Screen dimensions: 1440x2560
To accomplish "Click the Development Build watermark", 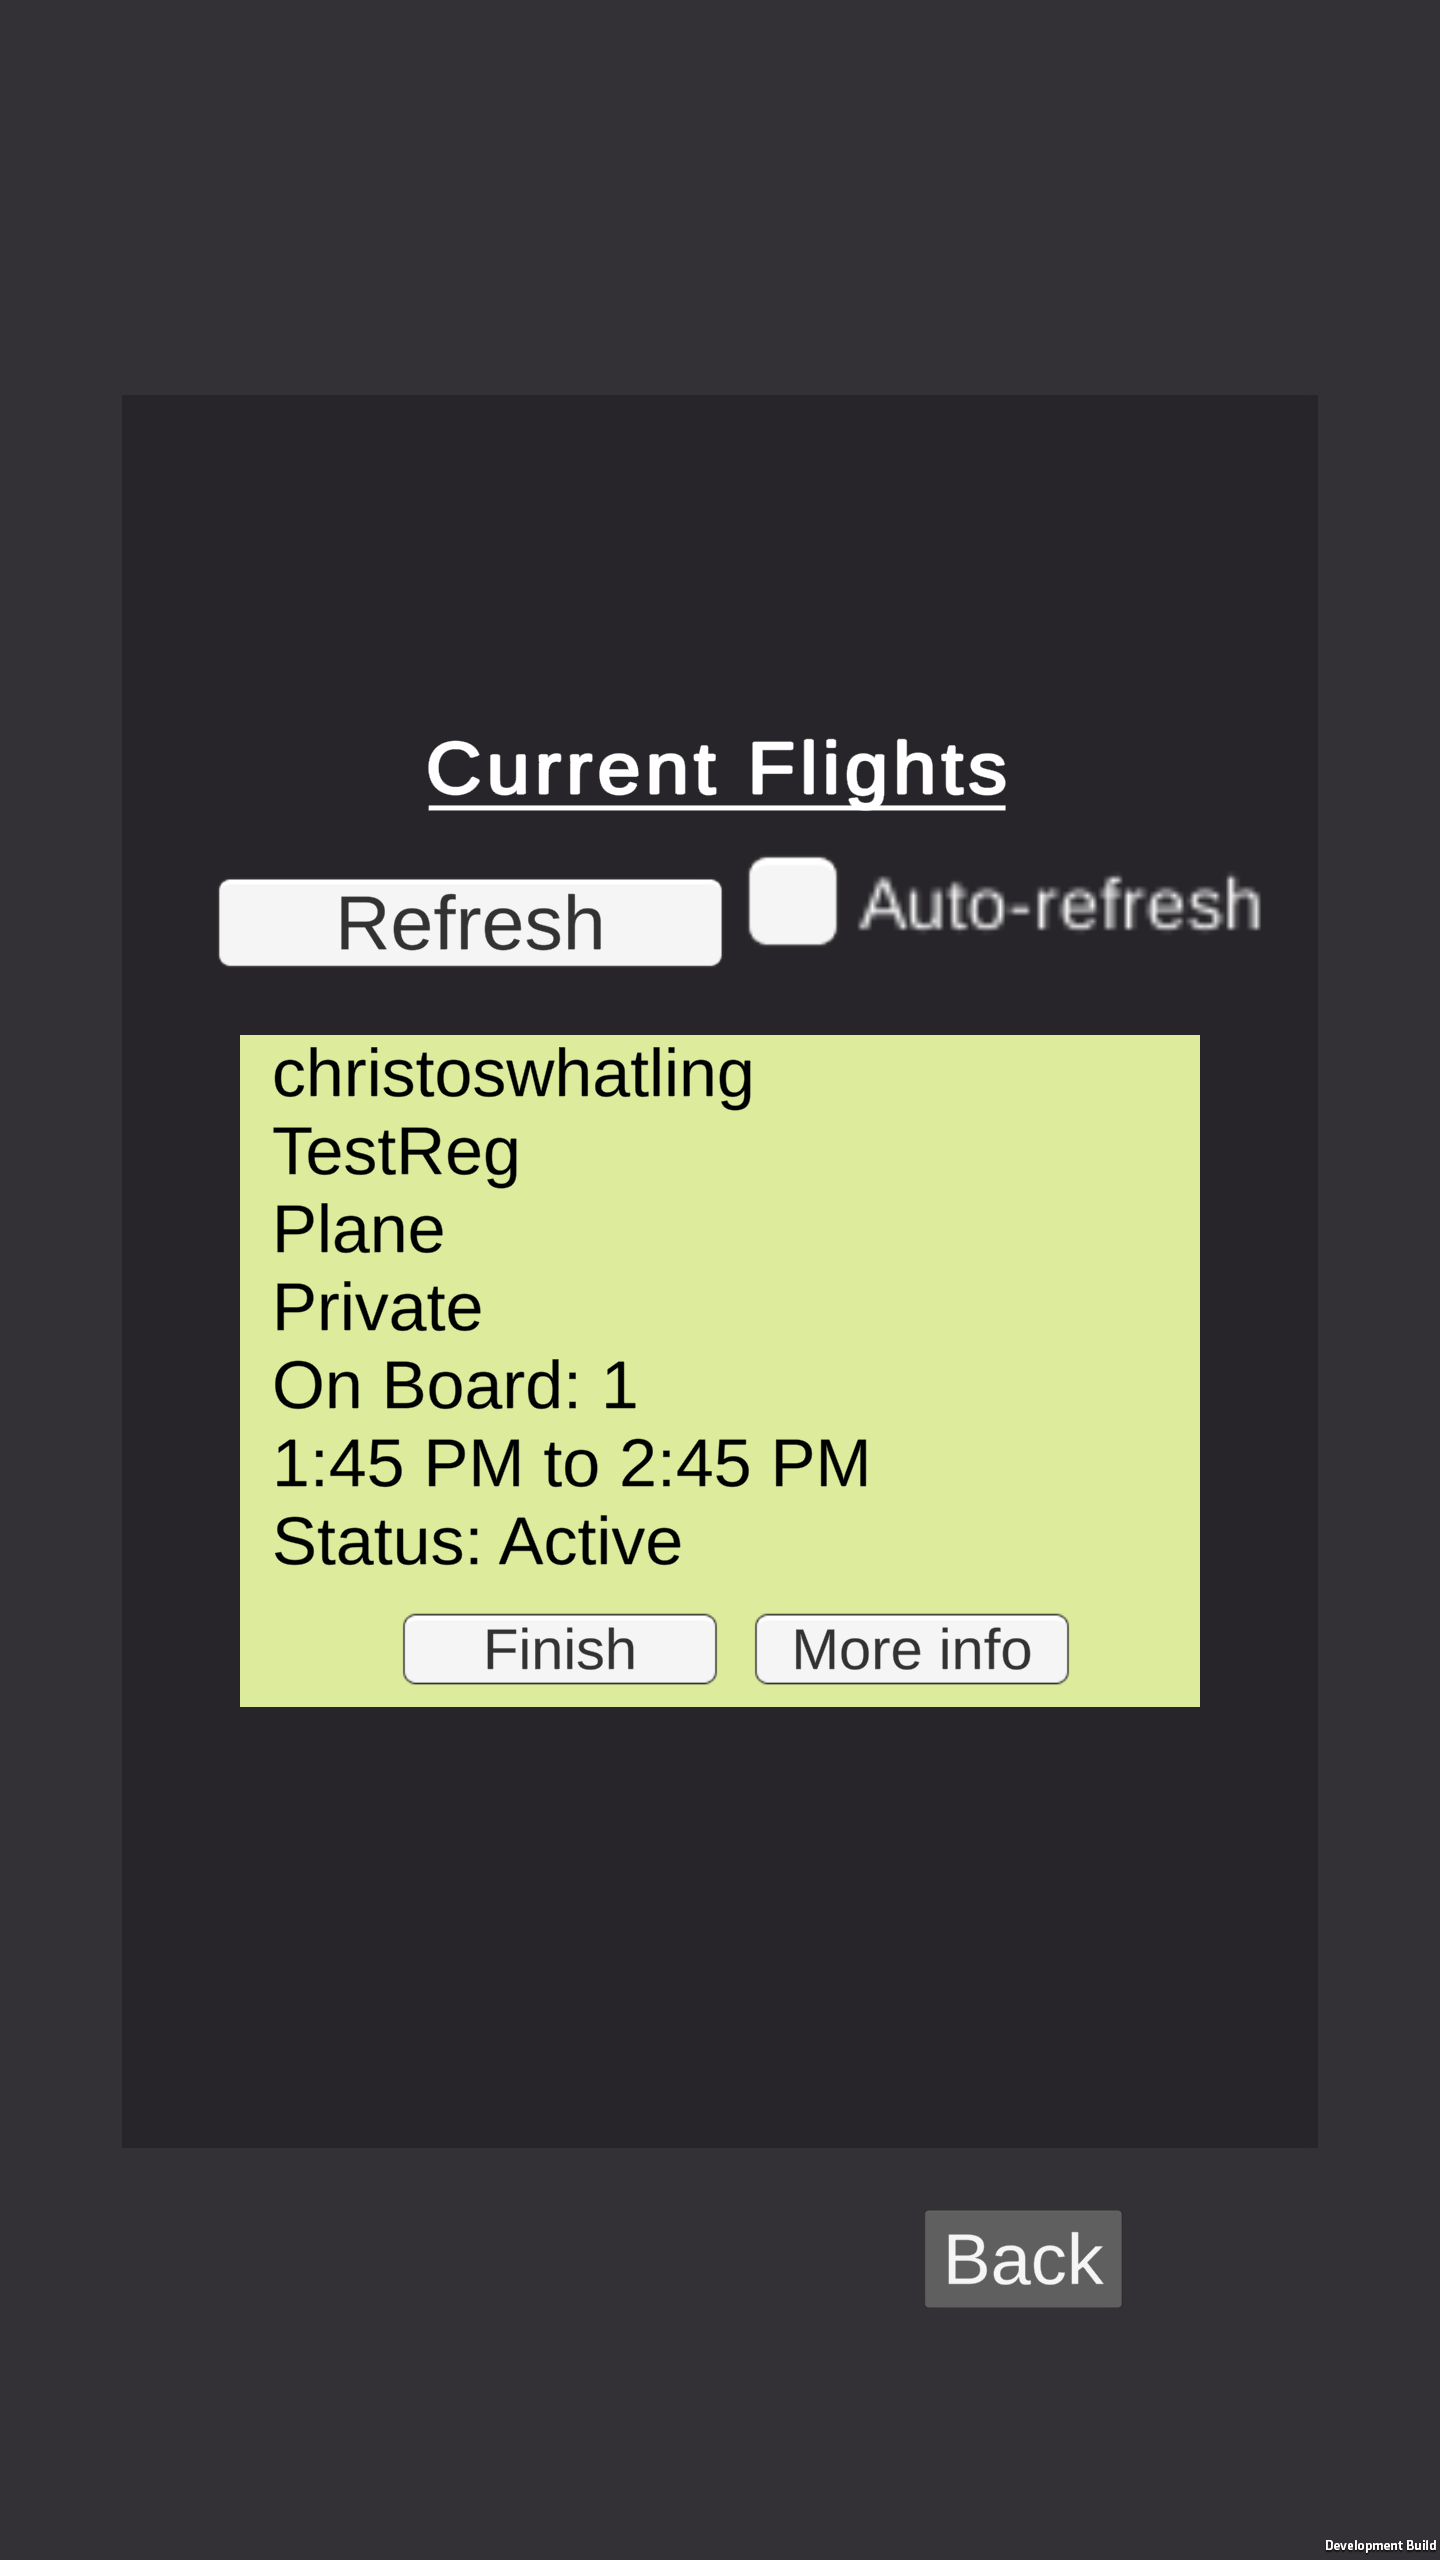I will [x=1379, y=2545].
